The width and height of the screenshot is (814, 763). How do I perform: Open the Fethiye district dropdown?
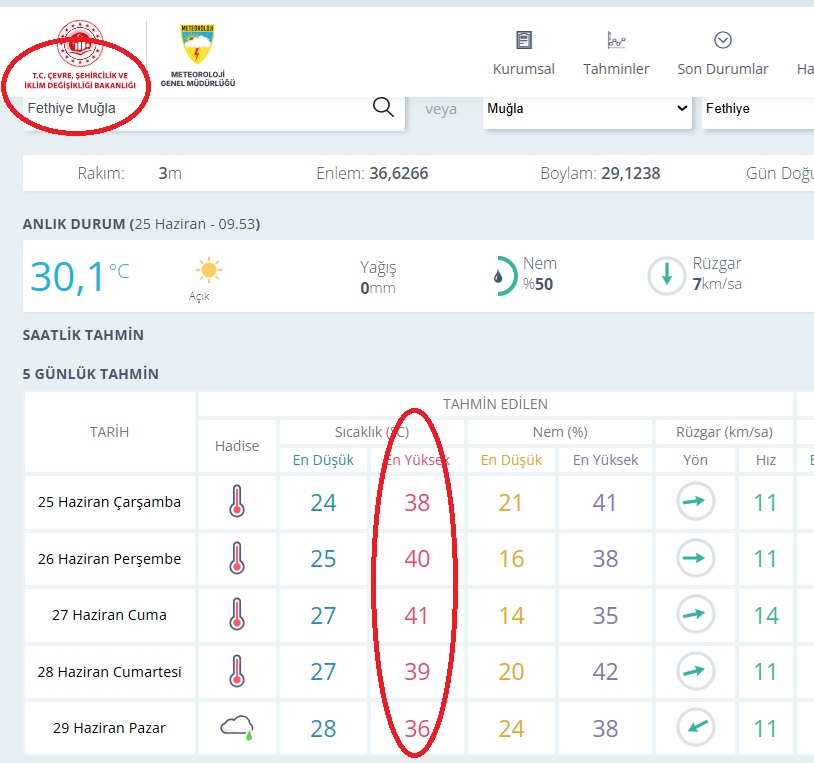pyautogui.click(x=757, y=108)
